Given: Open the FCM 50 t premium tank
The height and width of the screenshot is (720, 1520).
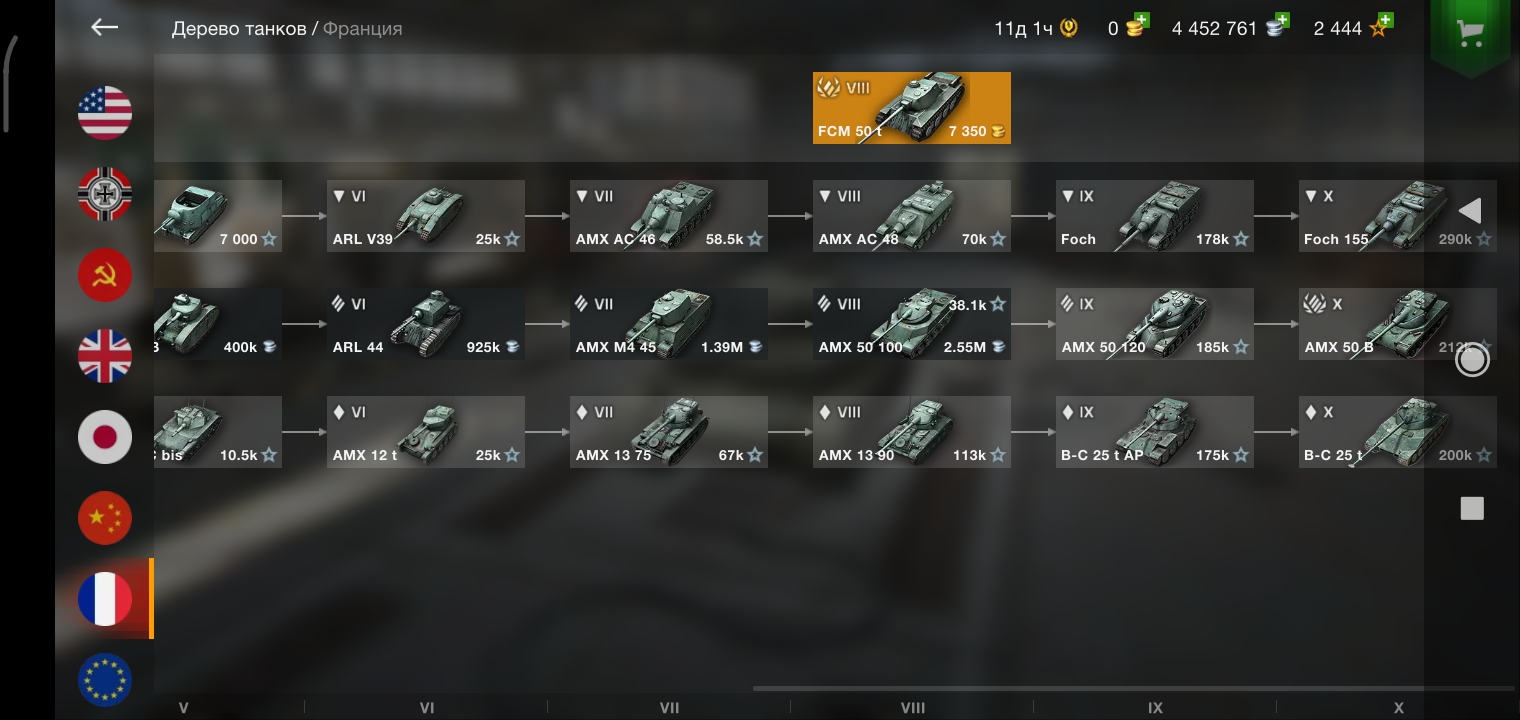Looking at the screenshot, I should click(912, 108).
